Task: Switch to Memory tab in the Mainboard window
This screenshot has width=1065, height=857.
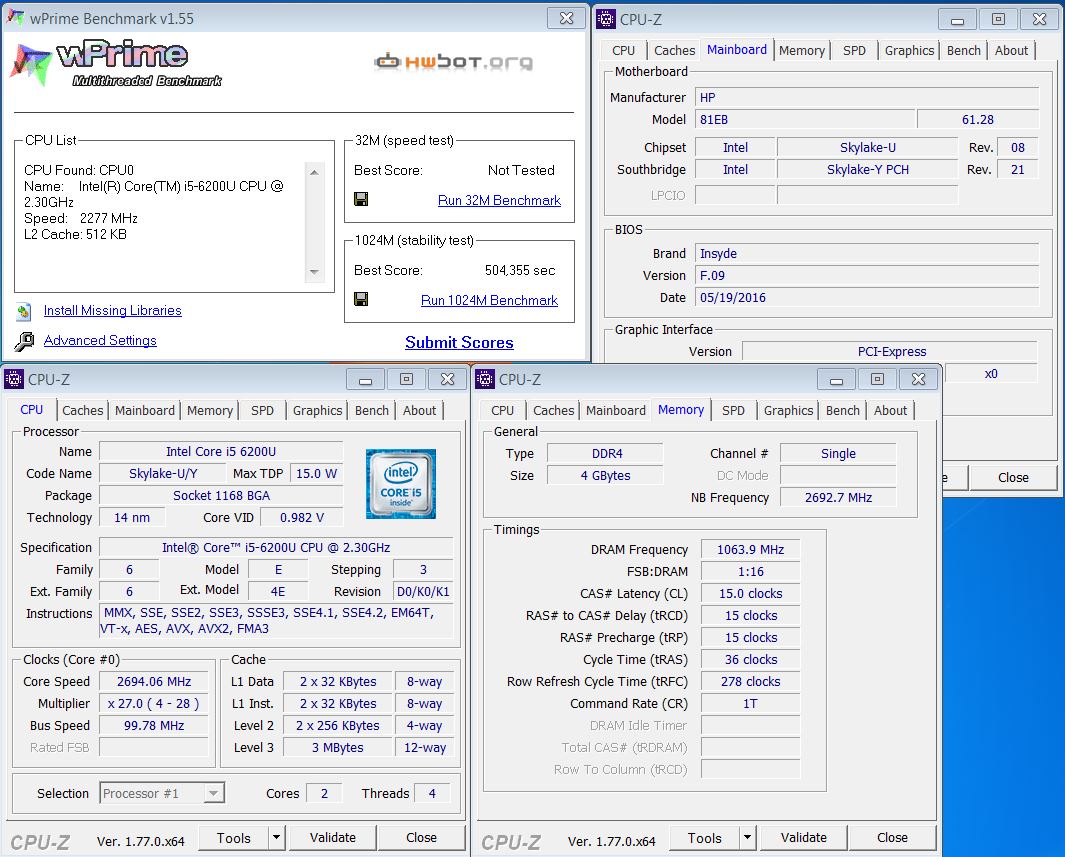Action: [801, 50]
